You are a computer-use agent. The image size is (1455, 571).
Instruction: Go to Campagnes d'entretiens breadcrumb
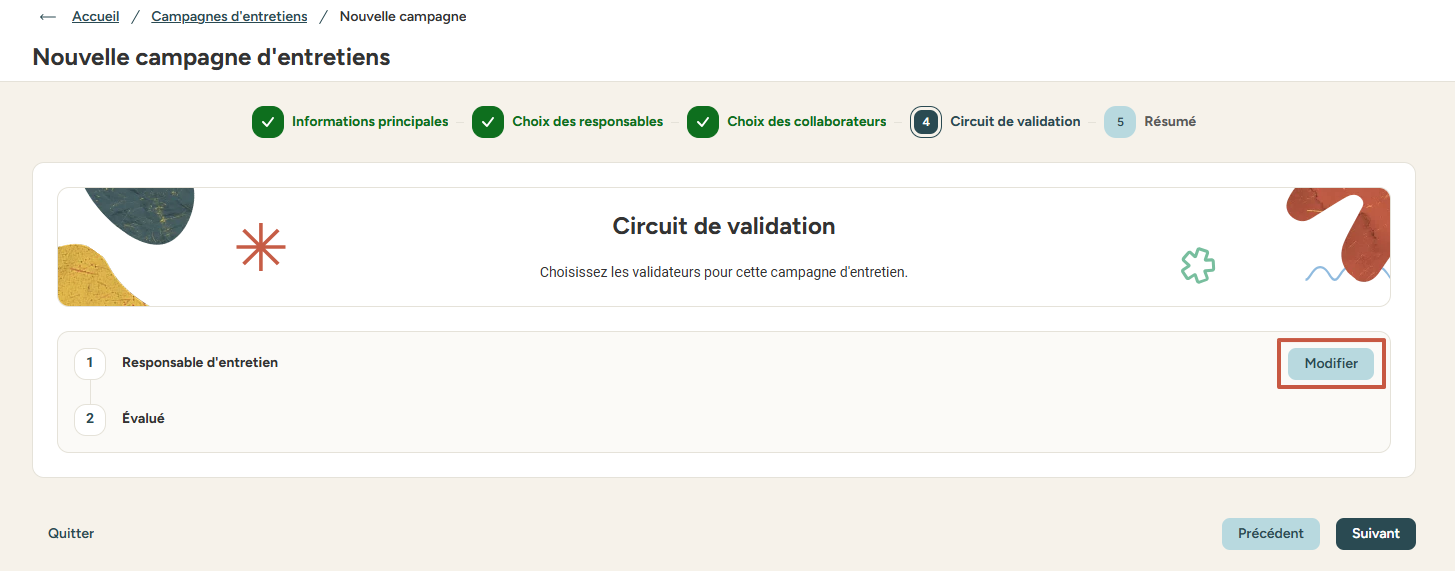click(x=229, y=17)
